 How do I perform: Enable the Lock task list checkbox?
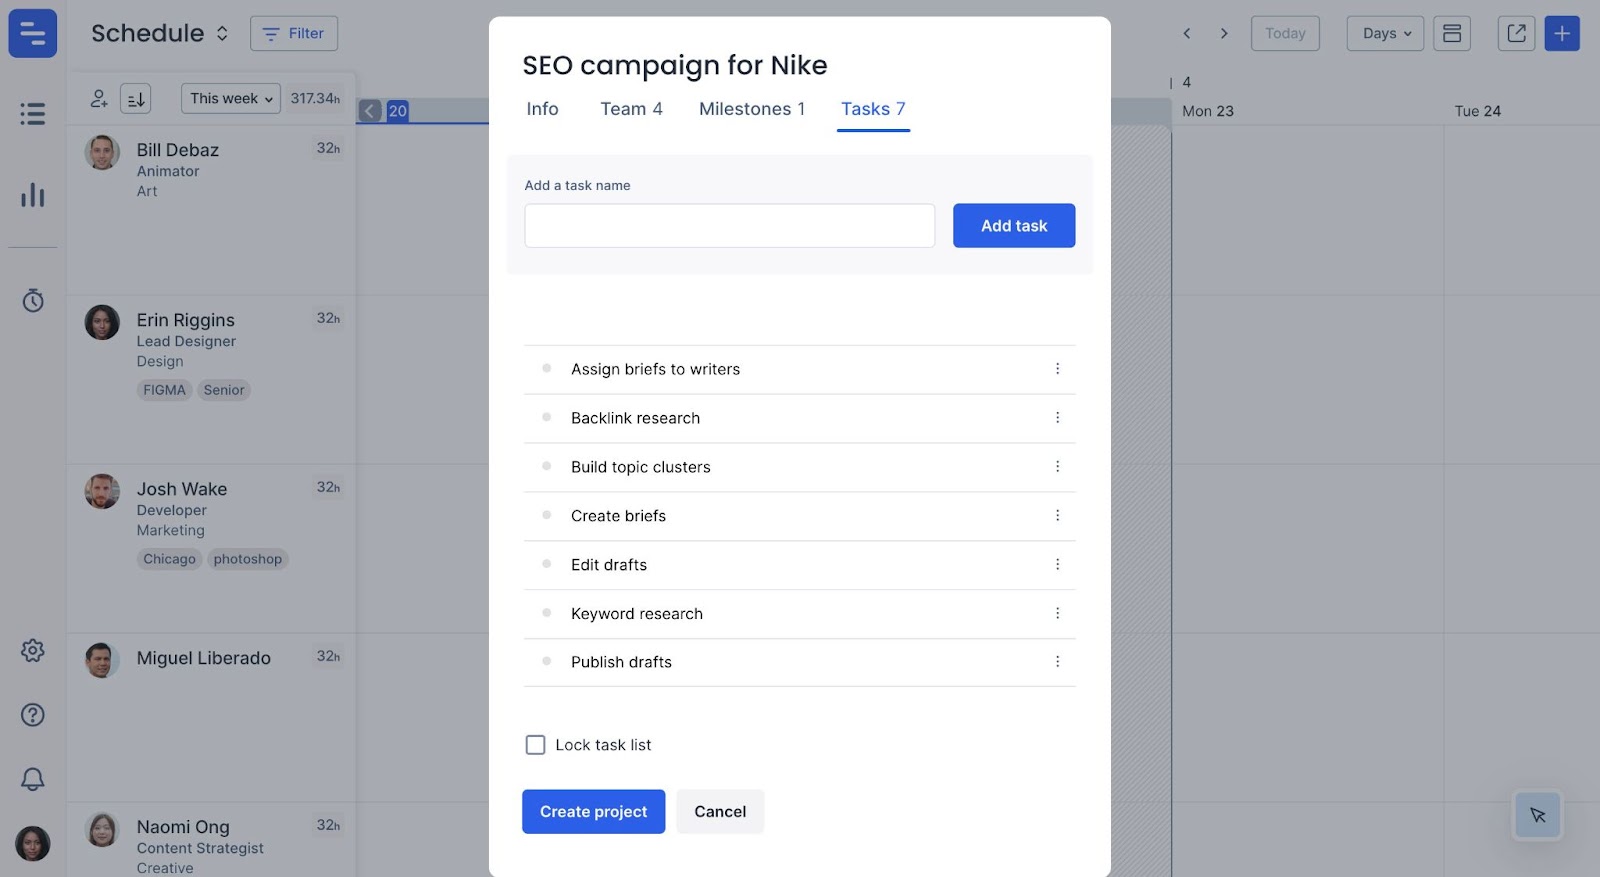536,745
